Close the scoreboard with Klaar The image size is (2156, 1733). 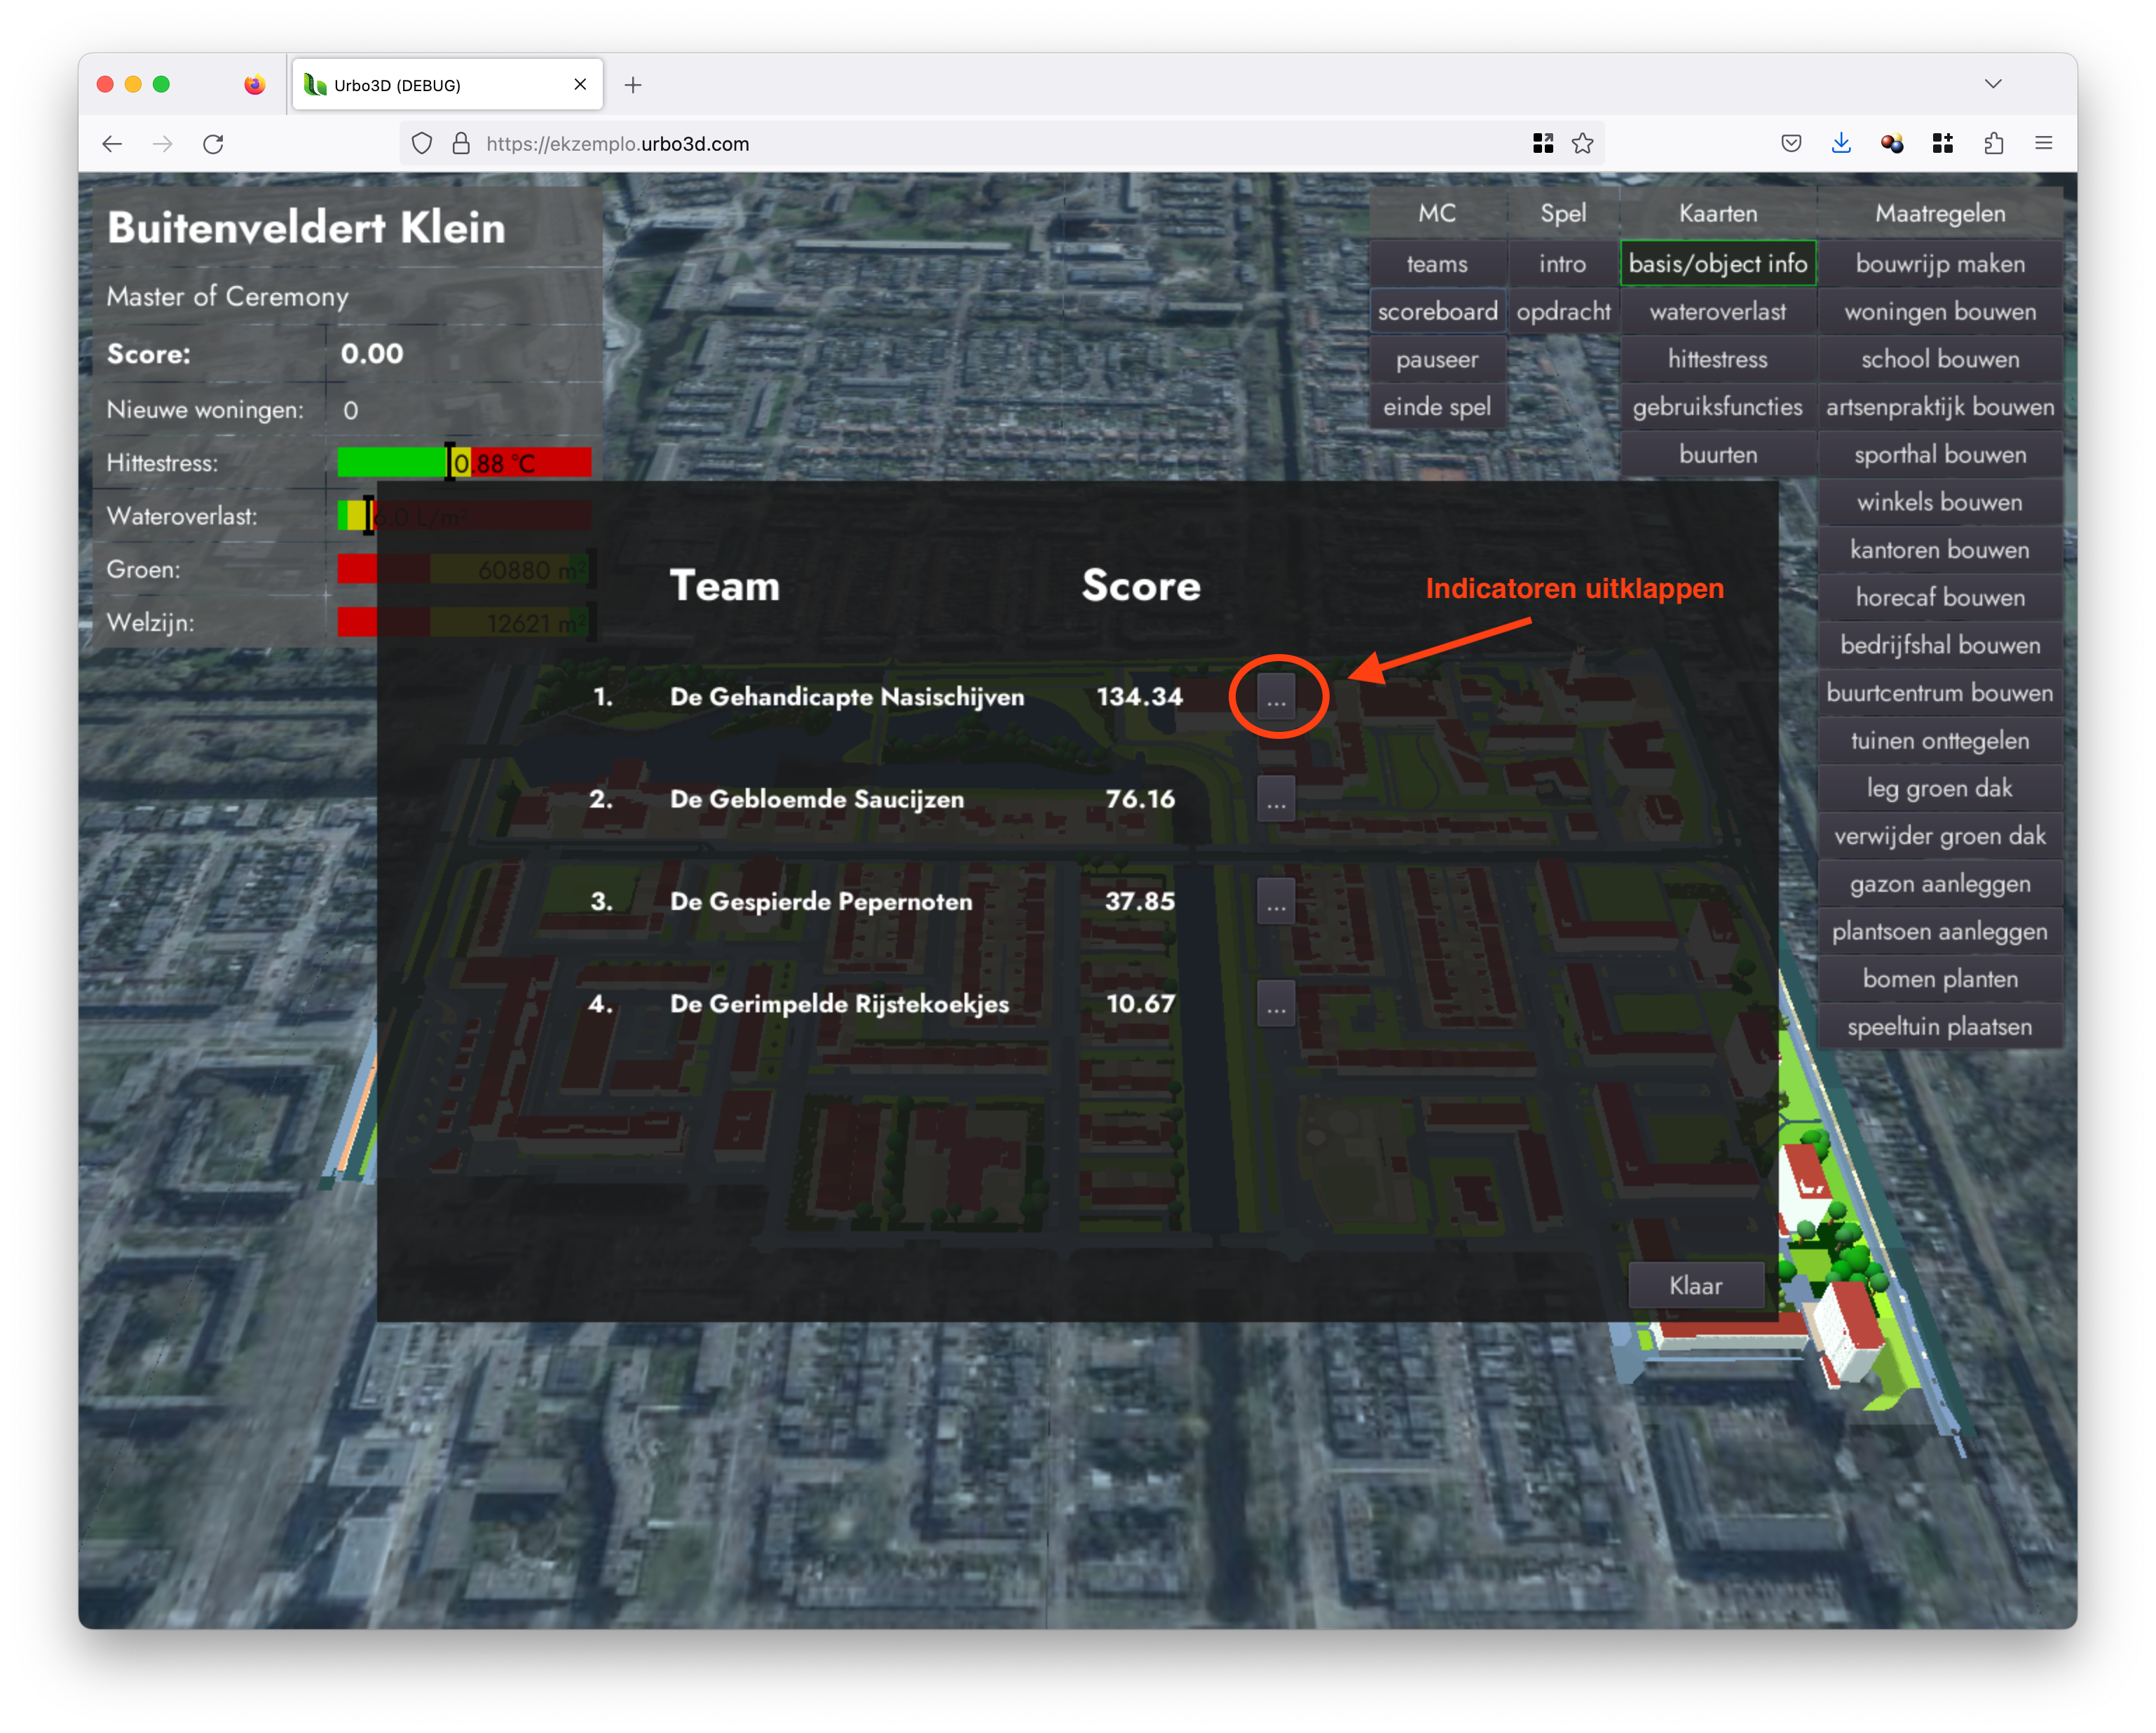pos(1696,1286)
